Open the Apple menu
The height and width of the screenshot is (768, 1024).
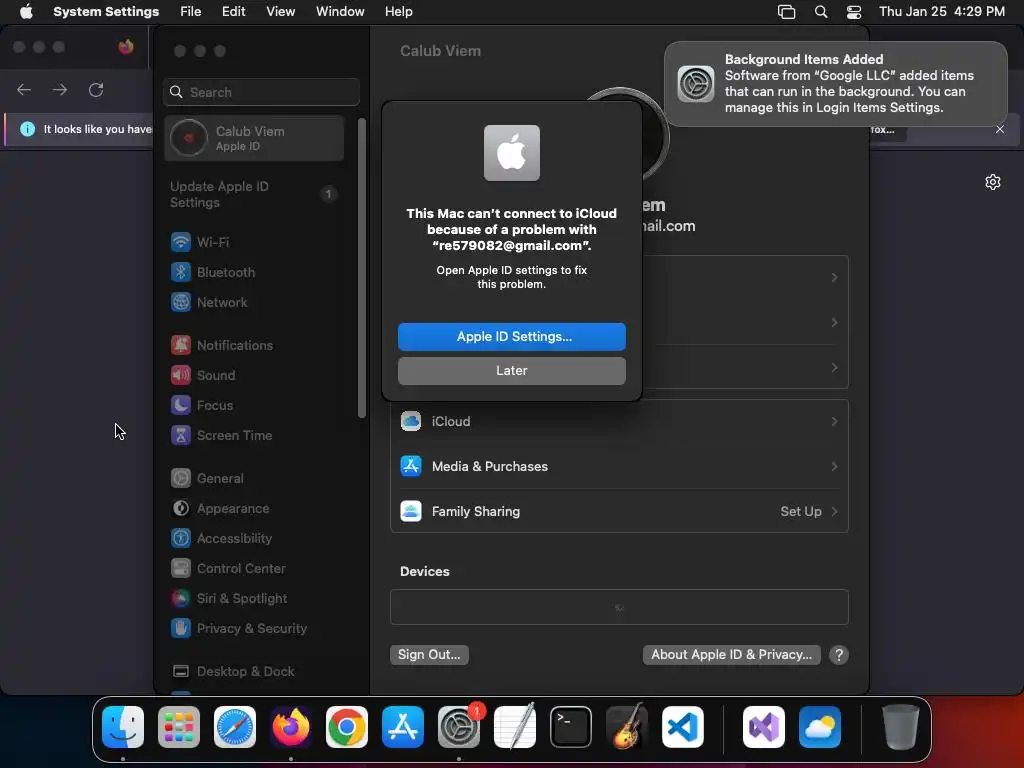(x=26, y=12)
